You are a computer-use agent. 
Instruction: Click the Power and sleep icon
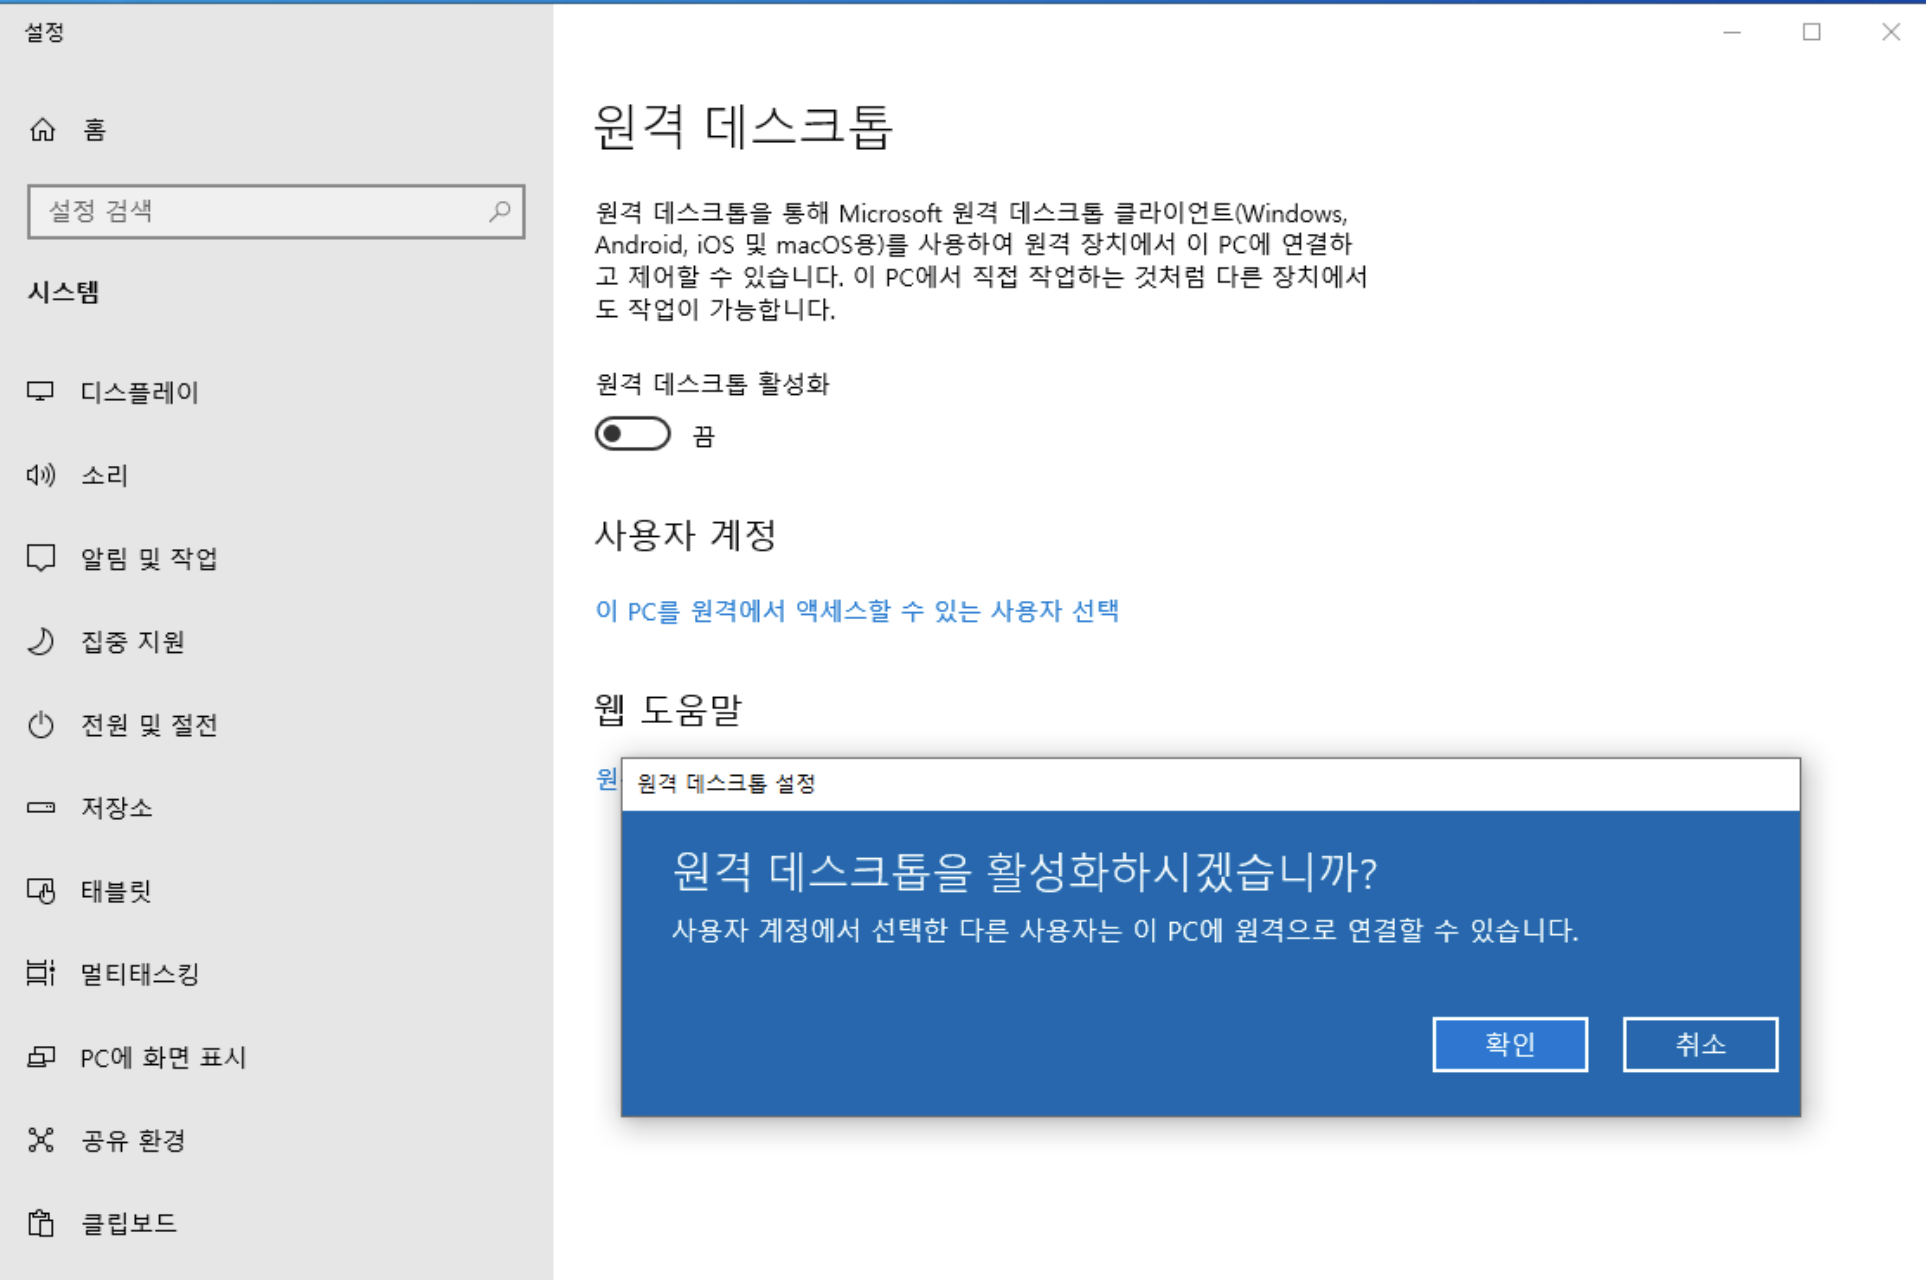(x=41, y=724)
